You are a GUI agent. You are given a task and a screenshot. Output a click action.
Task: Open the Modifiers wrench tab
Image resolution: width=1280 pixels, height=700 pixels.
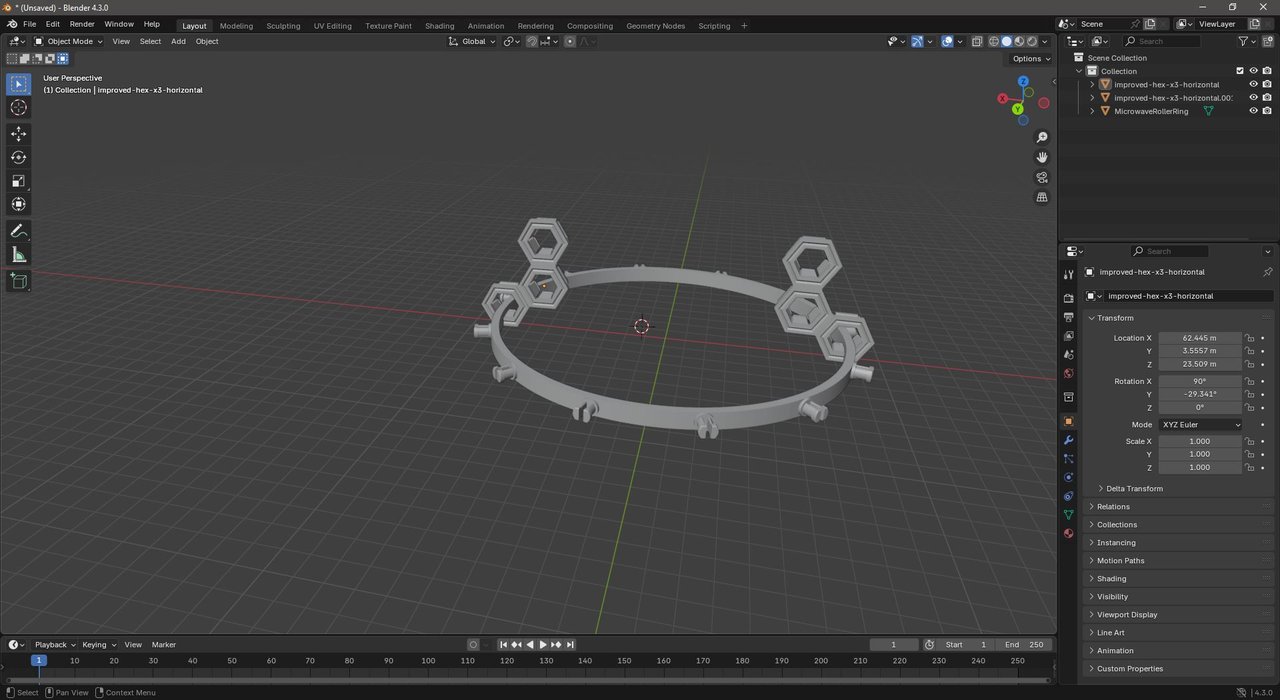[x=1068, y=440]
